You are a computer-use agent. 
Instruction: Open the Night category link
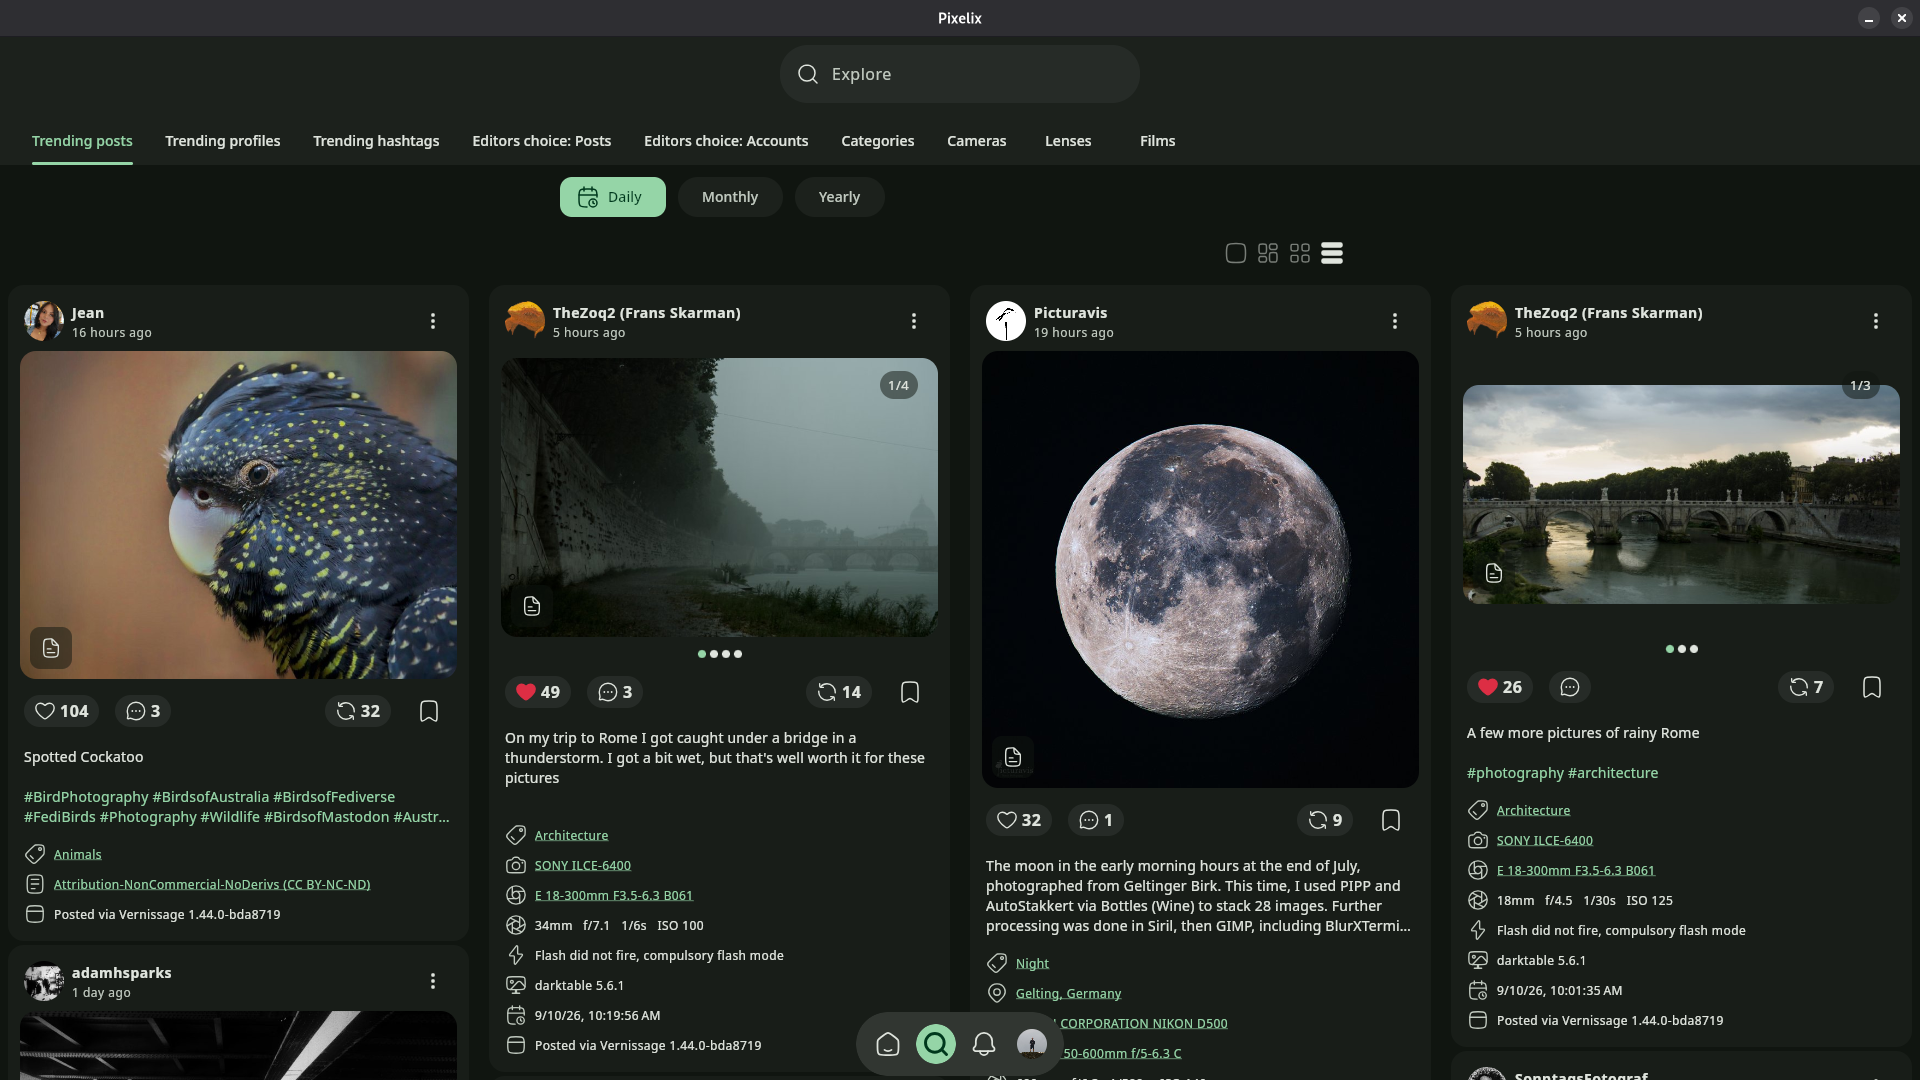1032,964
